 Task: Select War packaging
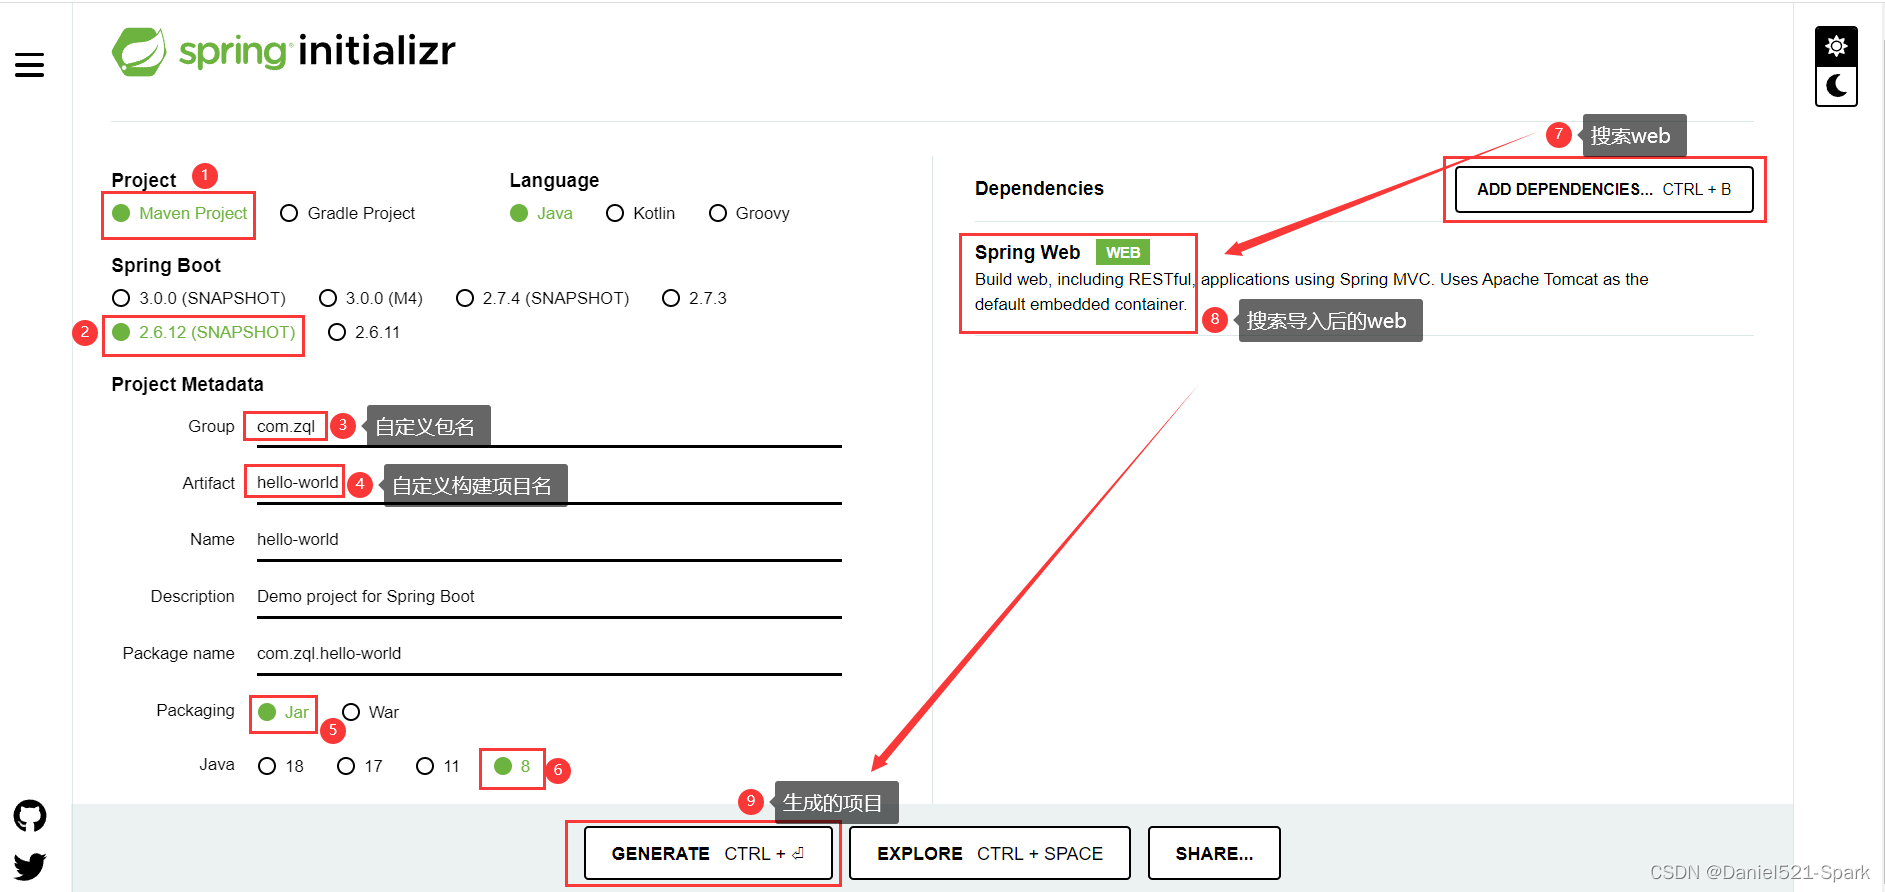[x=370, y=712]
